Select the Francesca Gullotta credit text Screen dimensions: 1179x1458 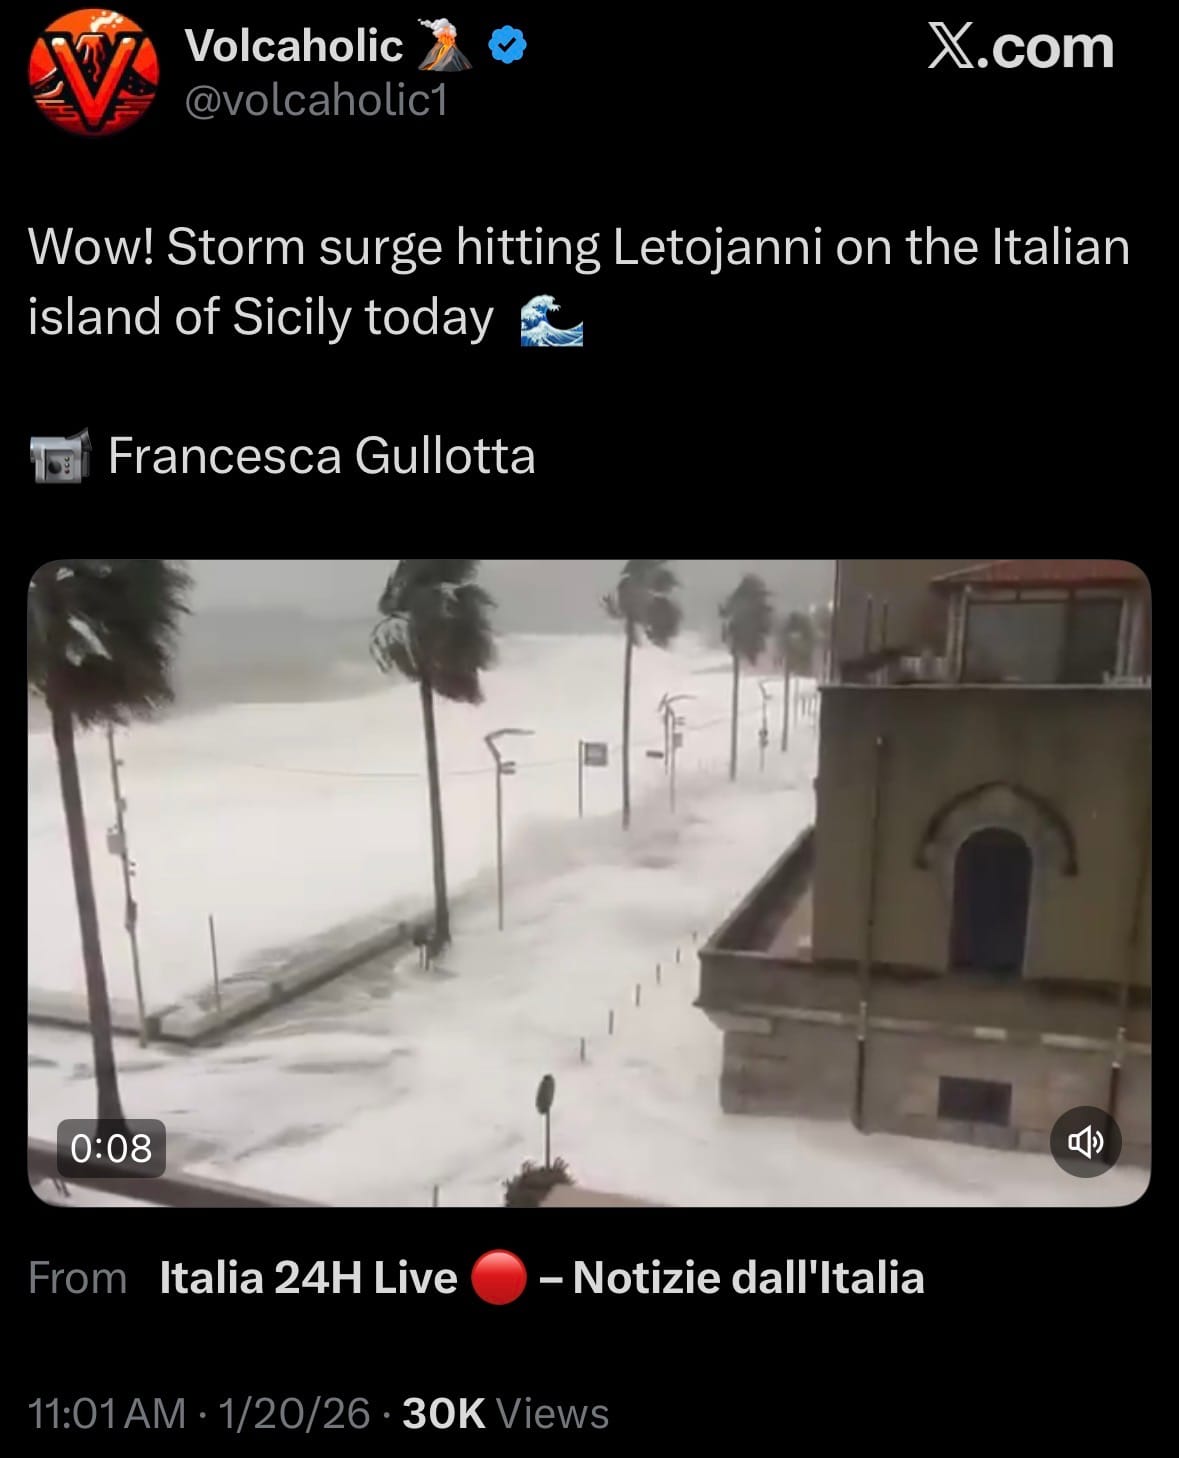click(322, 456)
